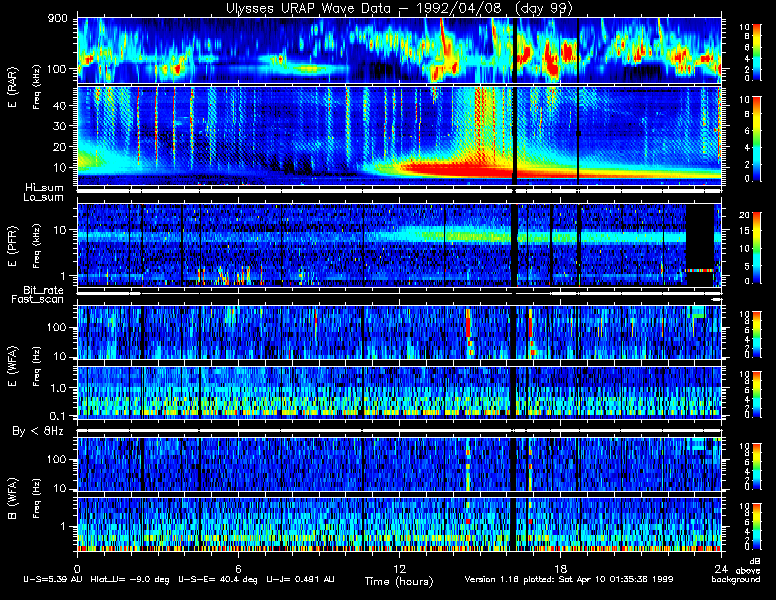The image size is (776, 600).
Task: Click the '24' hour tick on time axis
Action: (721, 568)
